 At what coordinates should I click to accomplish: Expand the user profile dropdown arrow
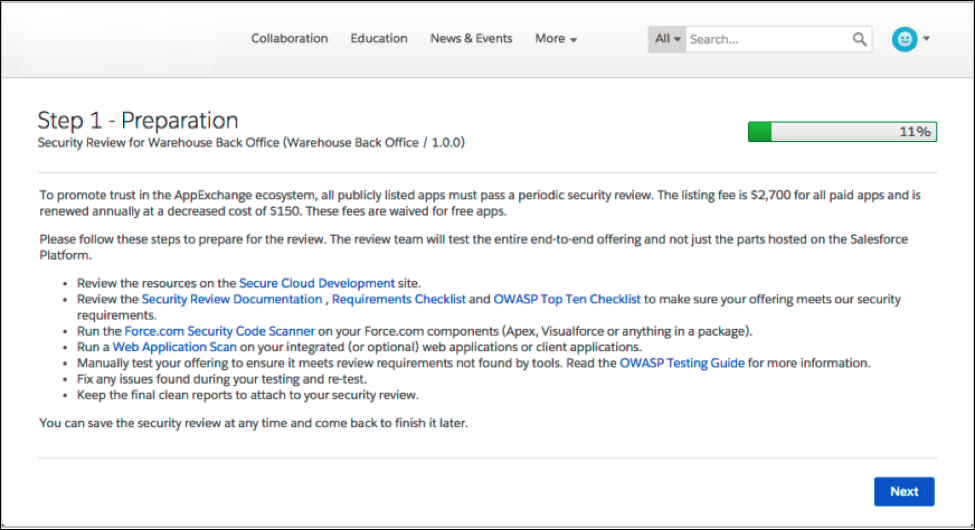[926, 39]
